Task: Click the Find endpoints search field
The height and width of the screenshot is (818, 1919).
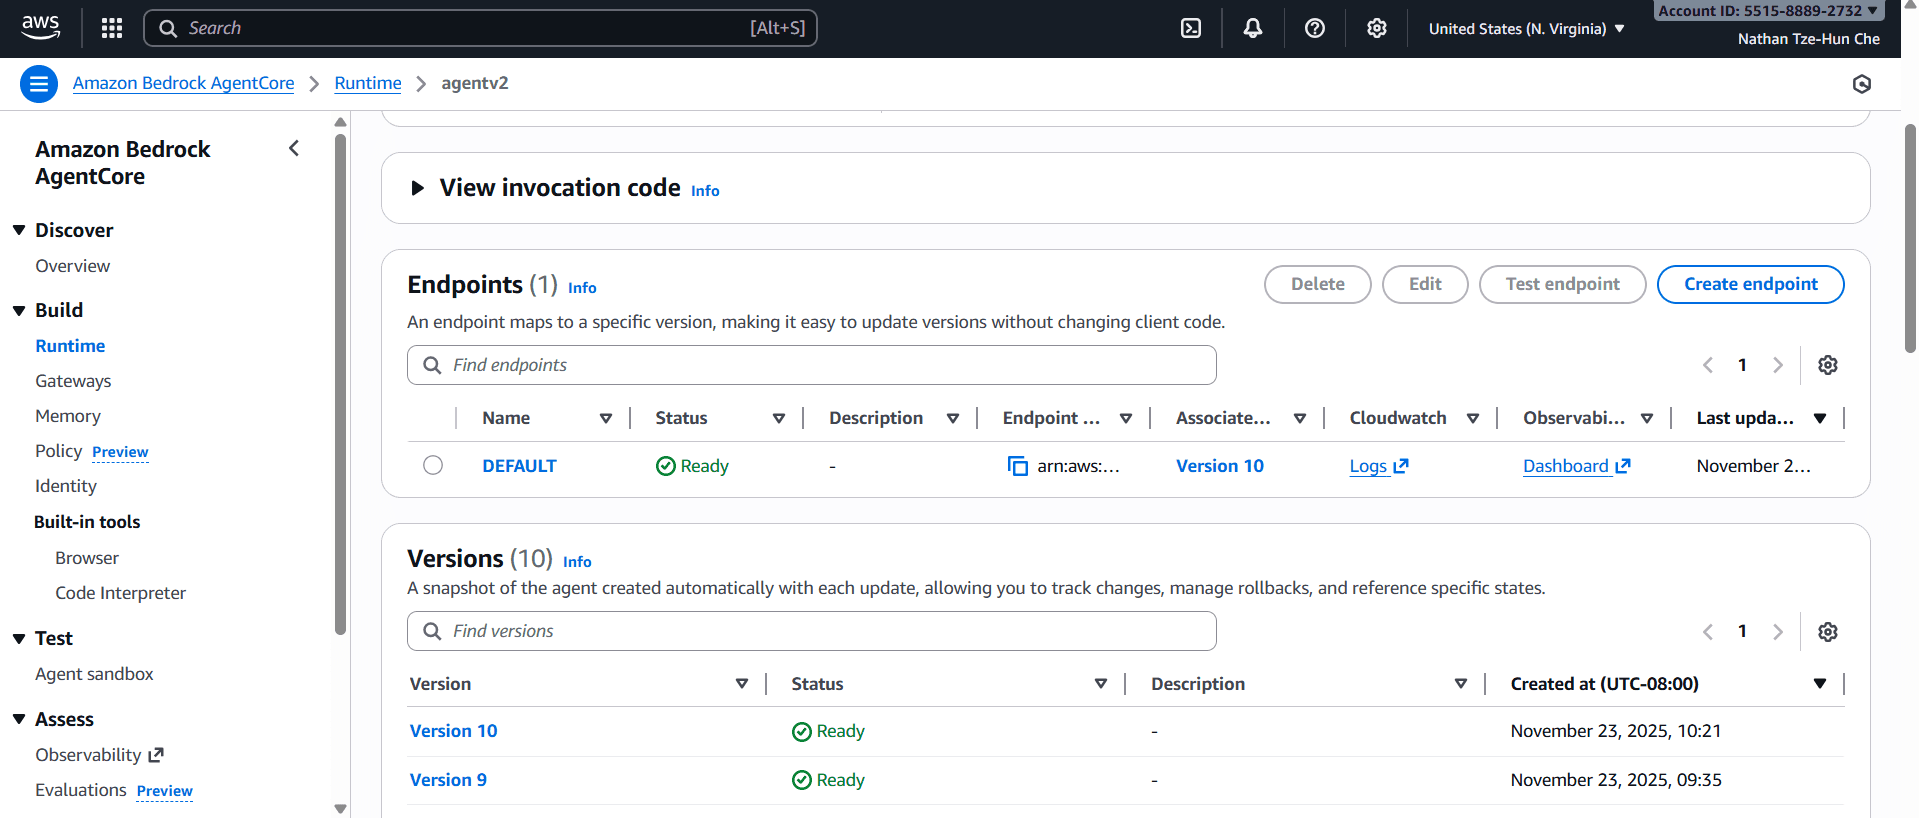Action: (x=811, y=365)
